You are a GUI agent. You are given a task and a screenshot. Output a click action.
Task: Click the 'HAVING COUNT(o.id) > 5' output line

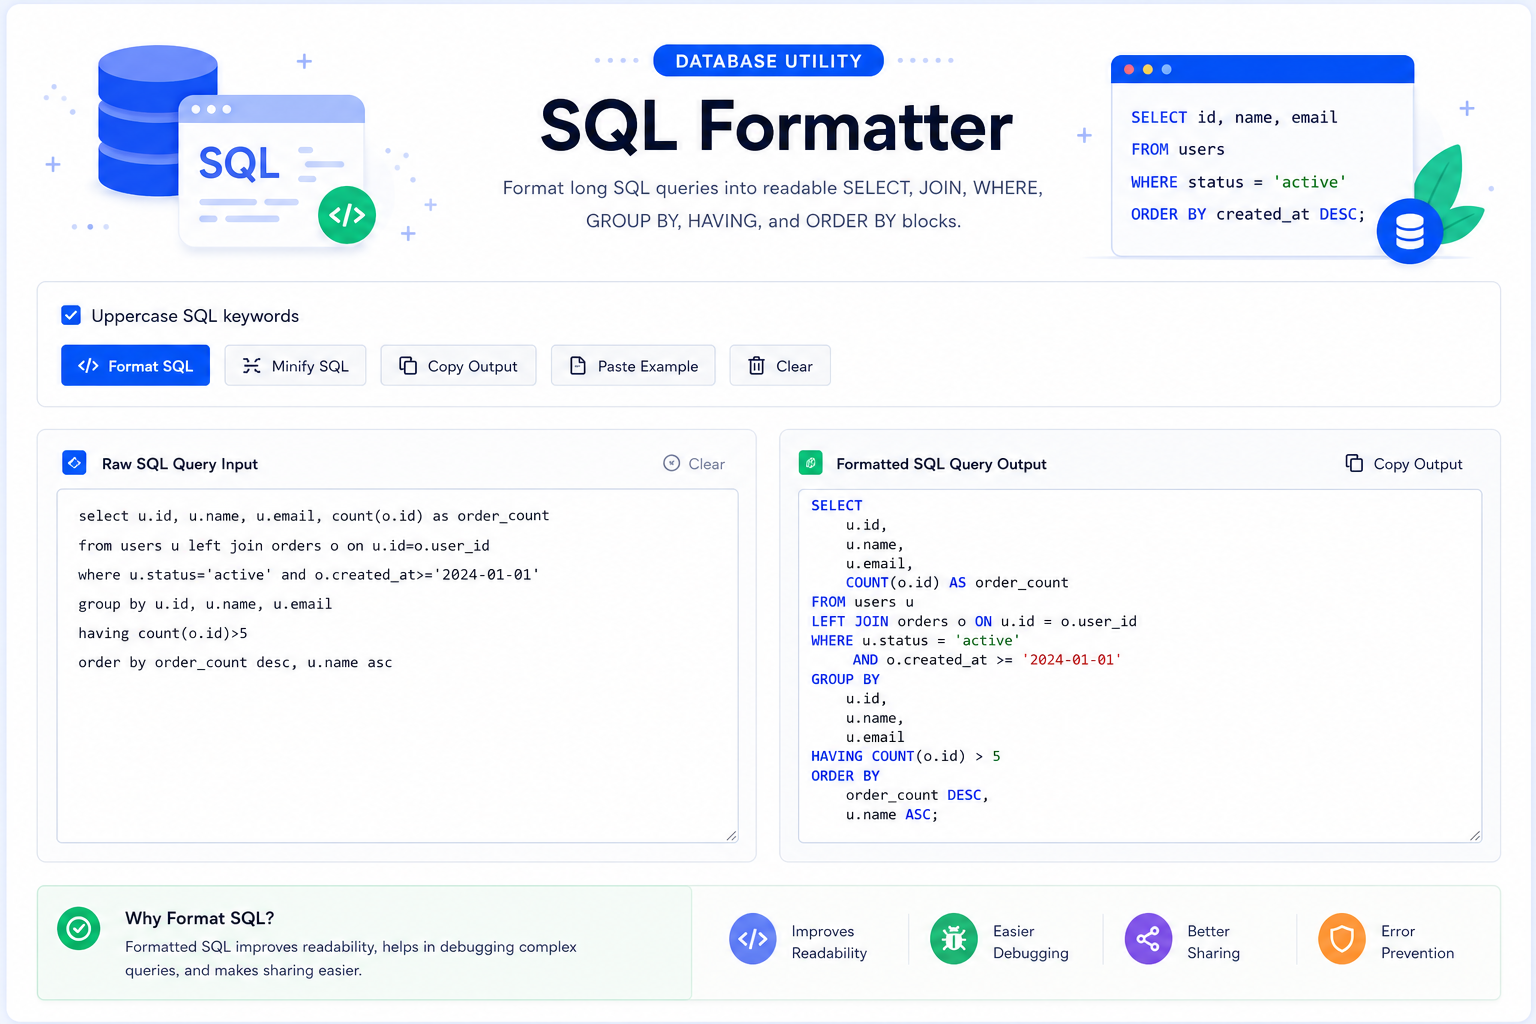click(906, 756)
